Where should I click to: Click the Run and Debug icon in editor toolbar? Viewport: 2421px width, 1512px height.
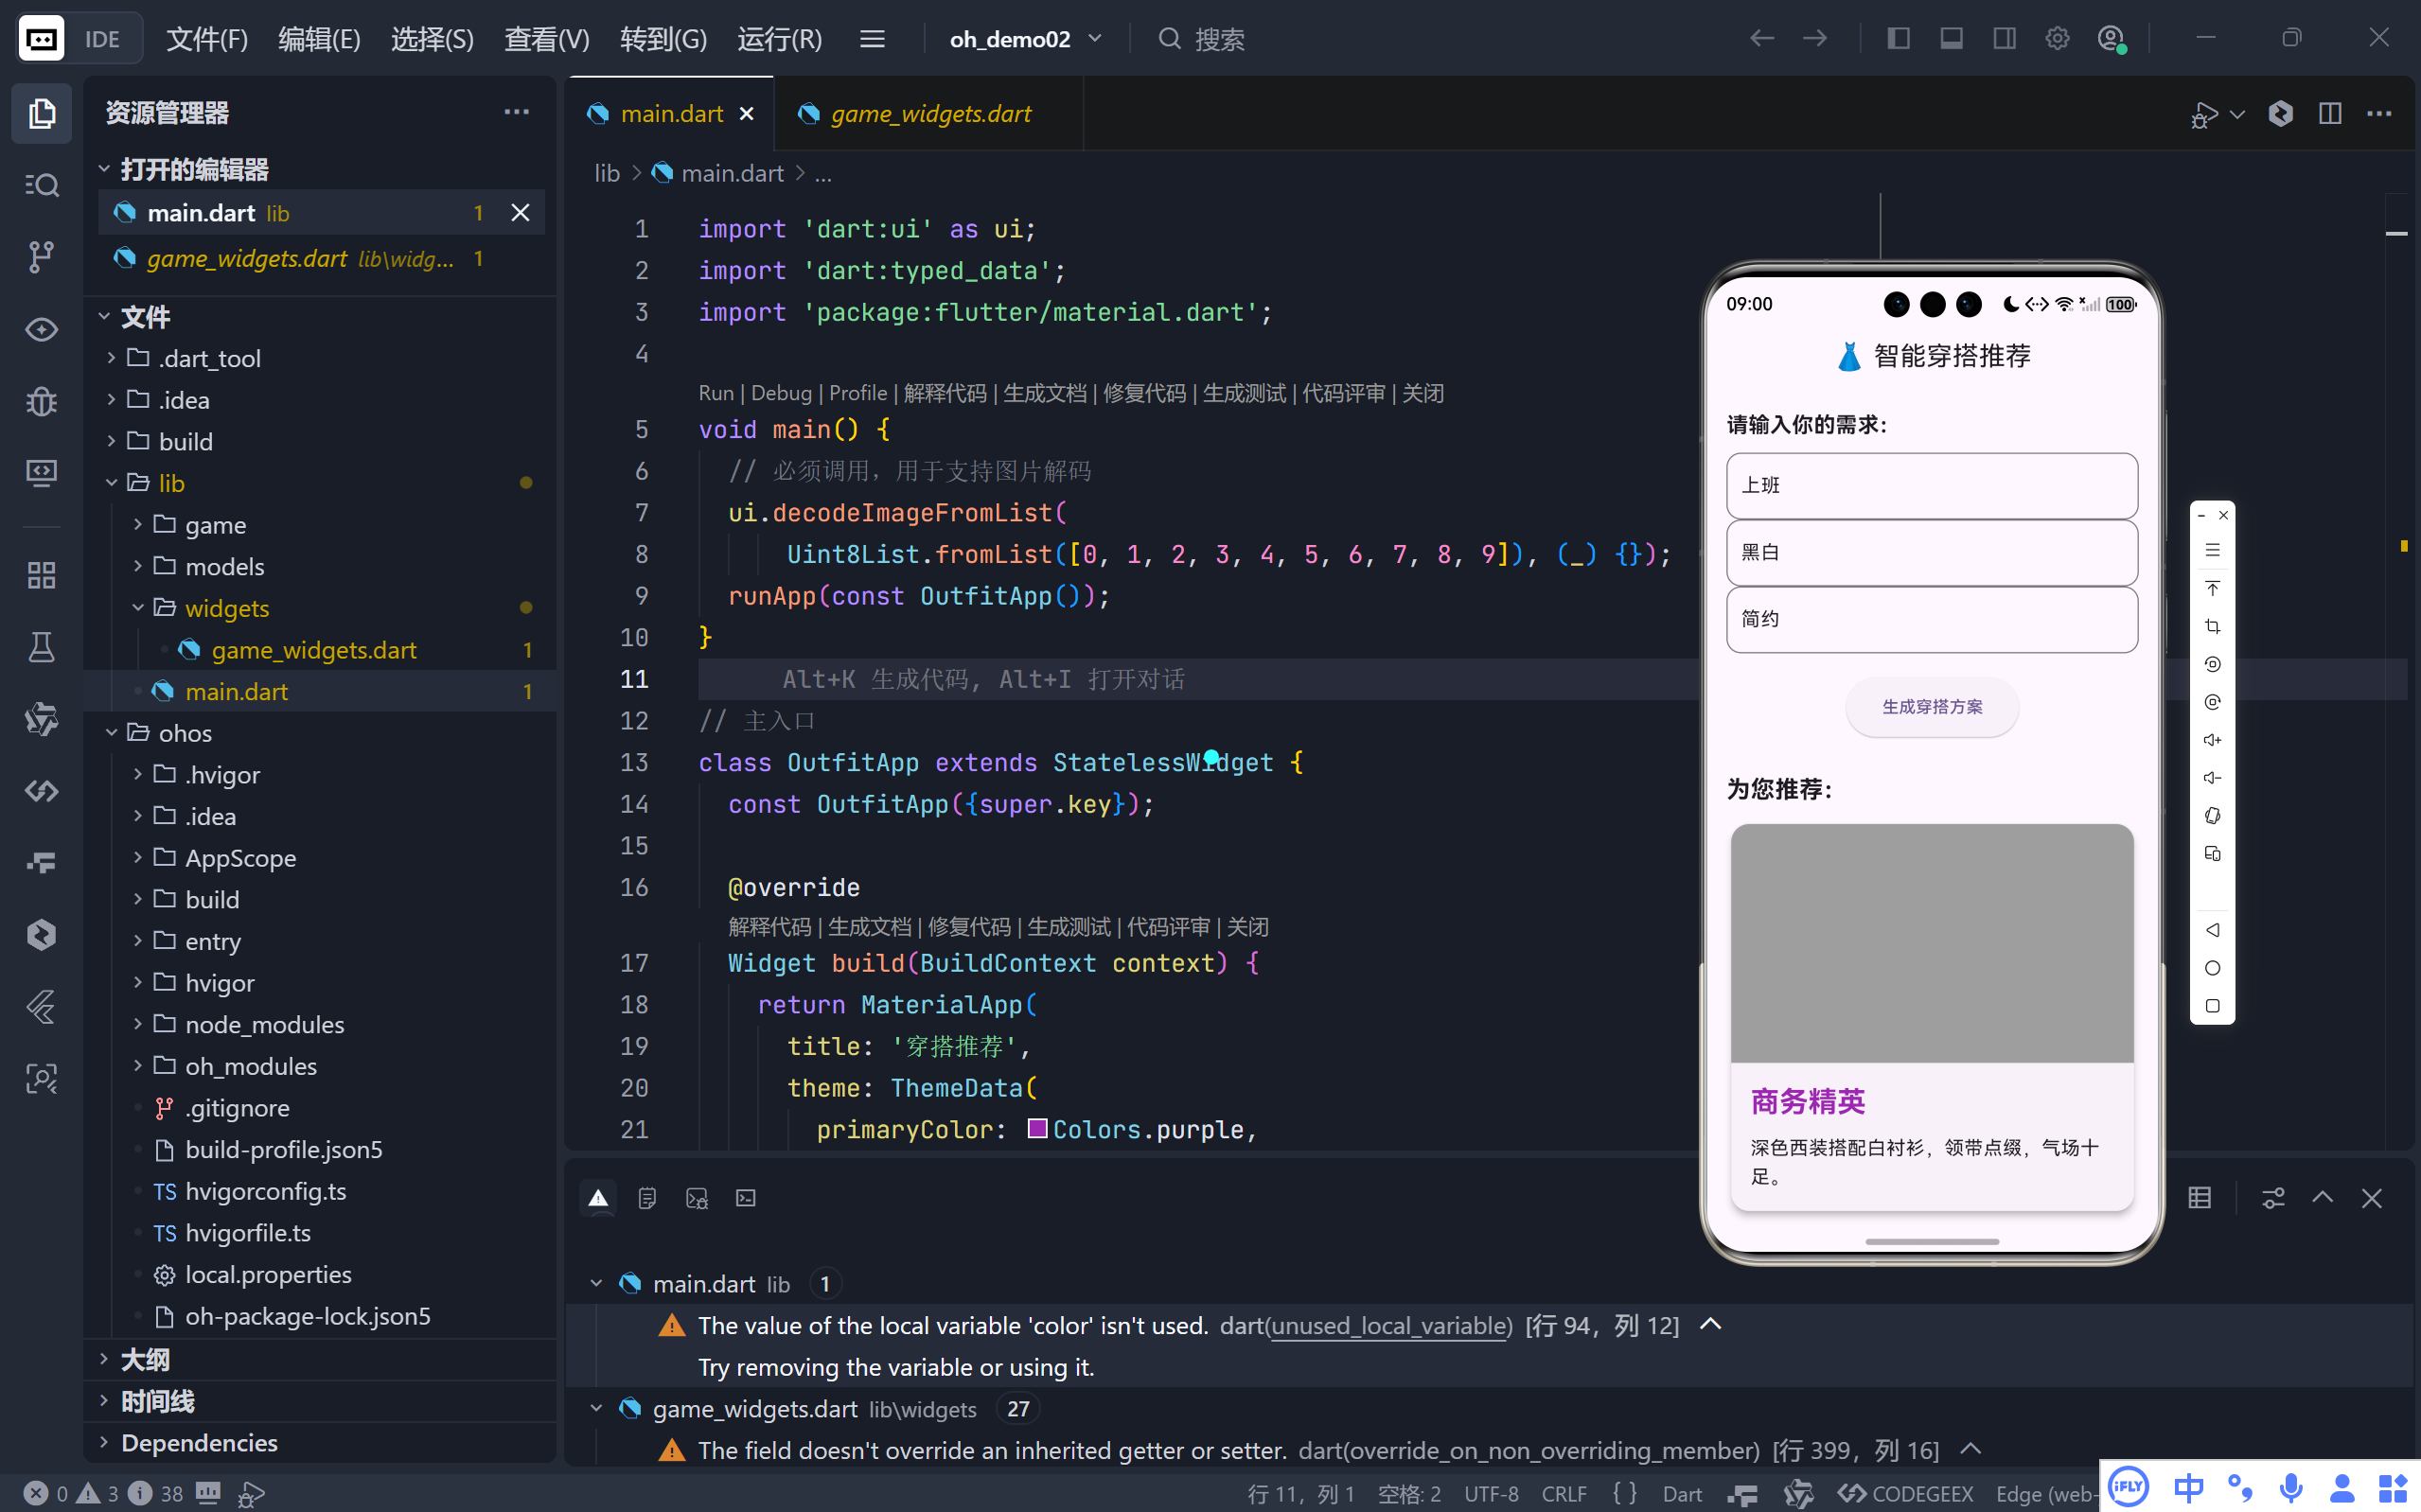pyautogui.click(x=2204, y=114)
